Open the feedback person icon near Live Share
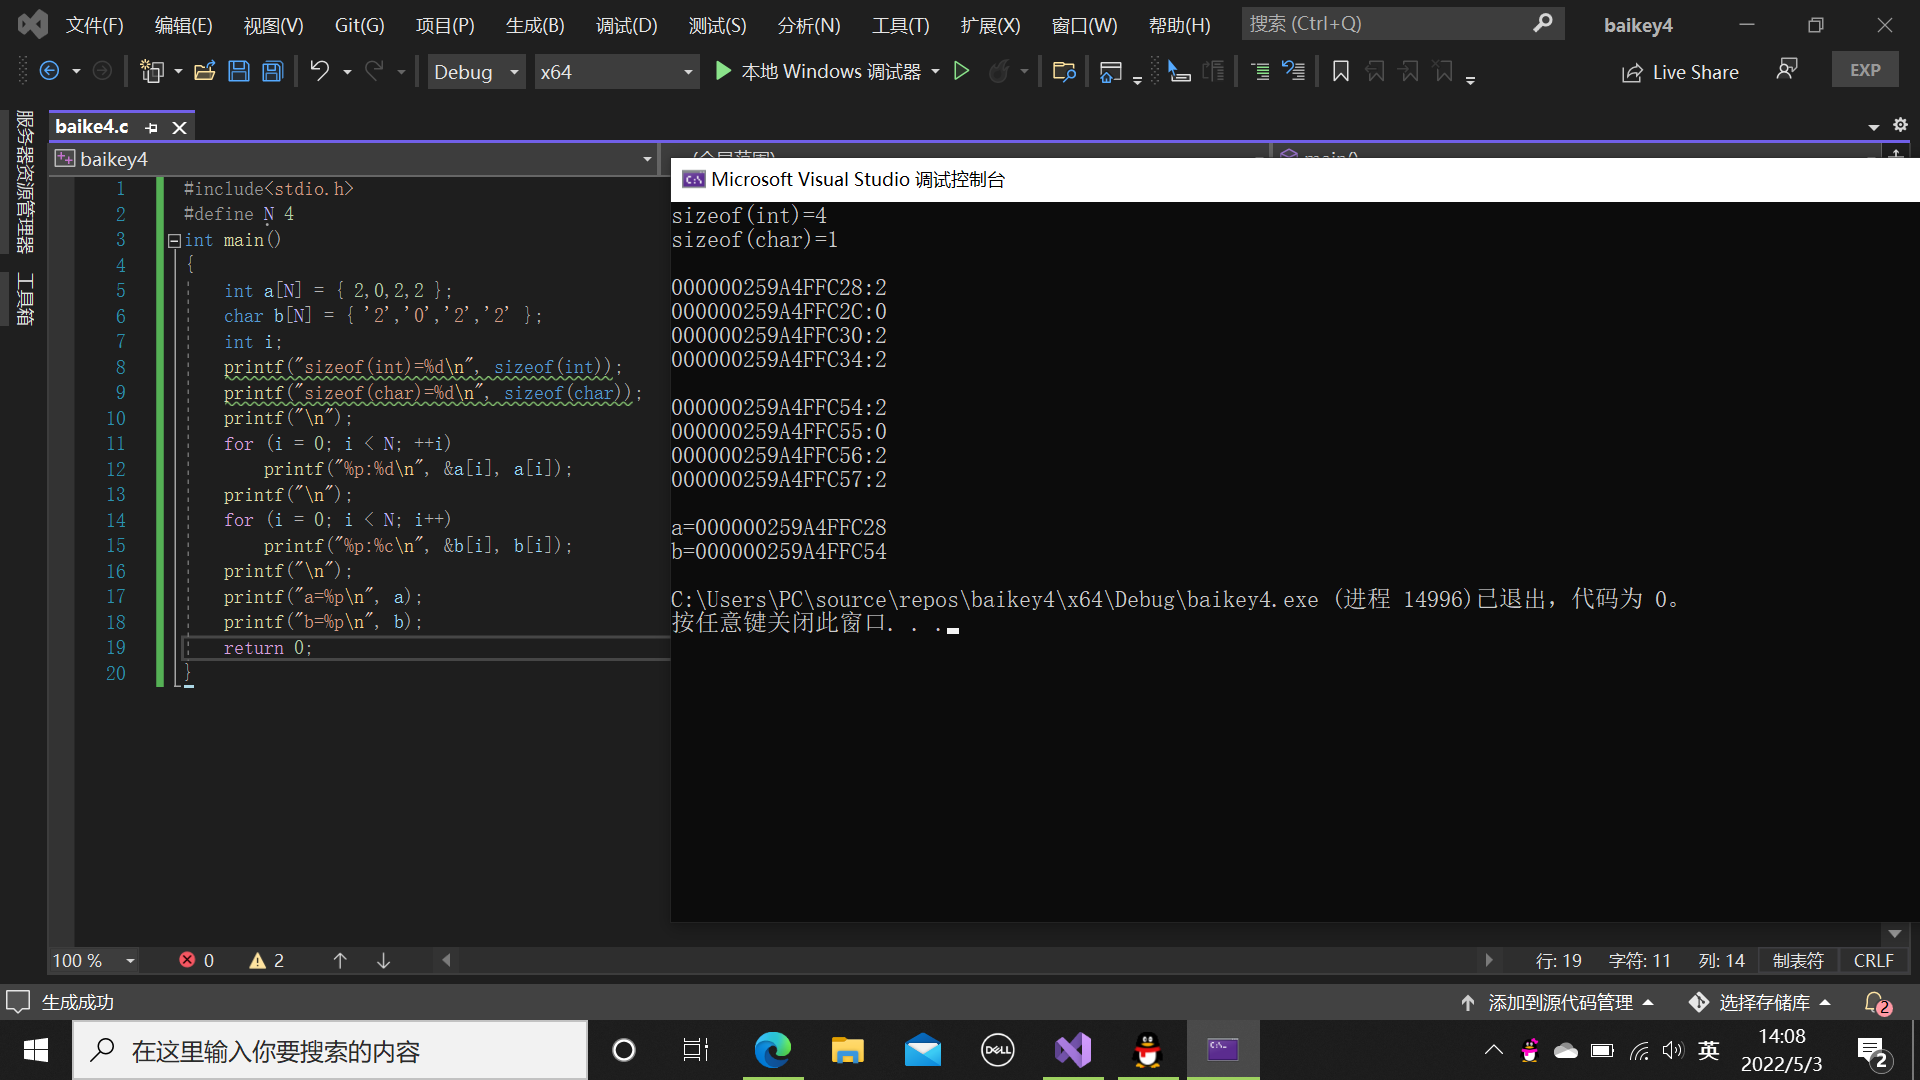The height and width of the screenshot is (1080, 1920). point(1787,69)
